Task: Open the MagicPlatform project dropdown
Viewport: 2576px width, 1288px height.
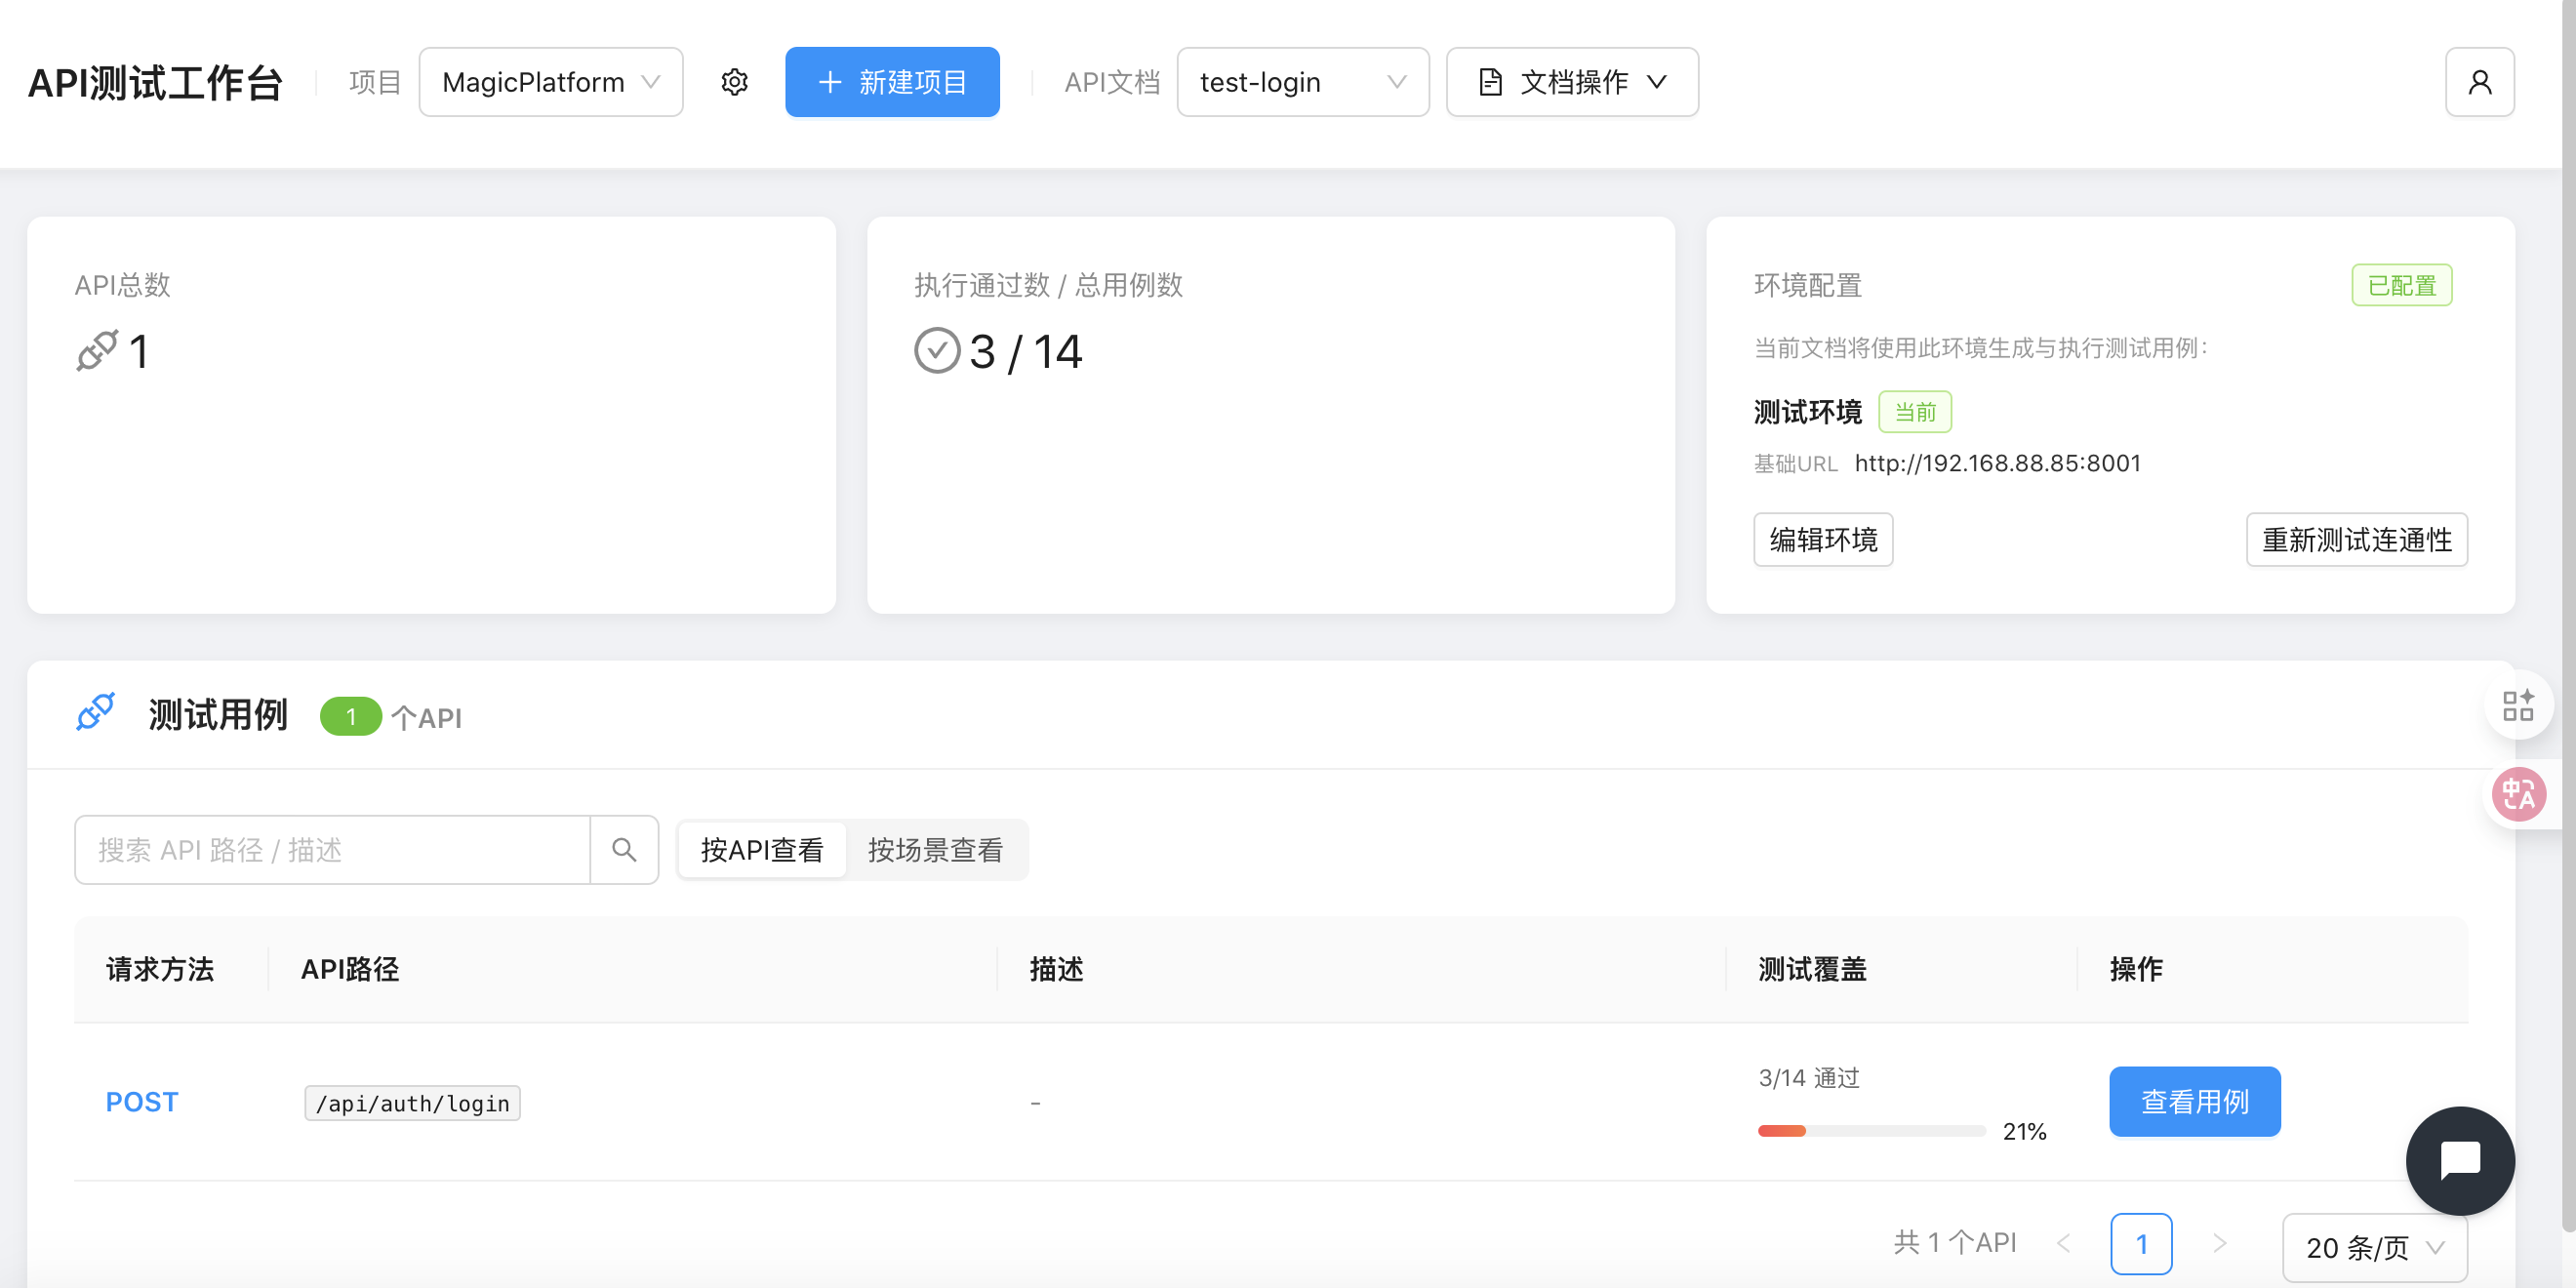Action: tap(550, 82)
